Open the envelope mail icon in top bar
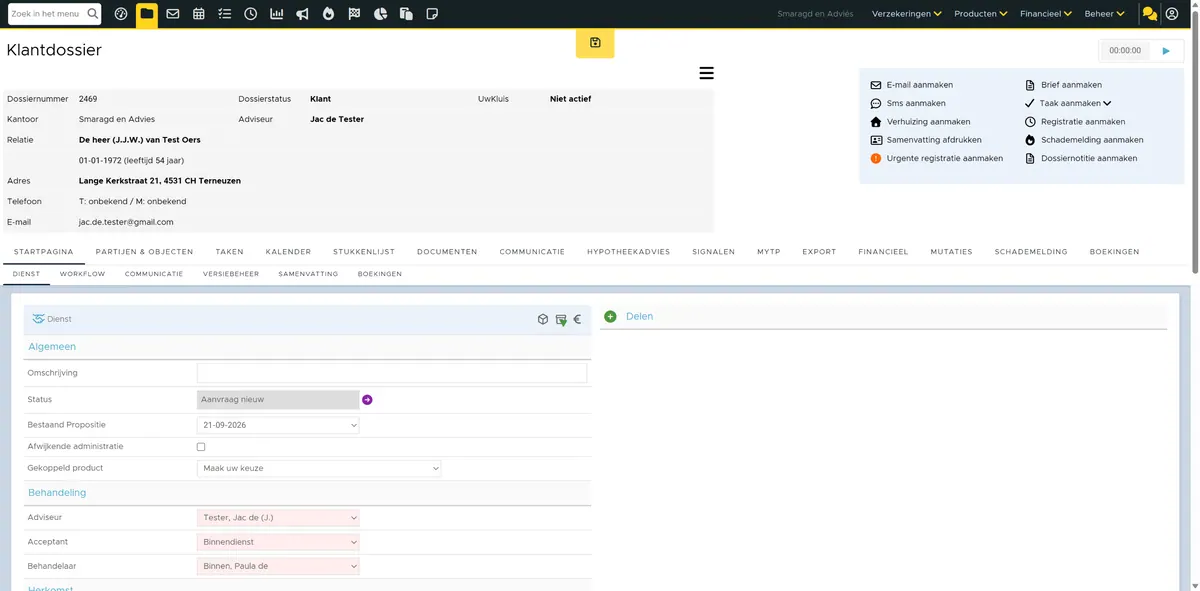 click(173, 14)
